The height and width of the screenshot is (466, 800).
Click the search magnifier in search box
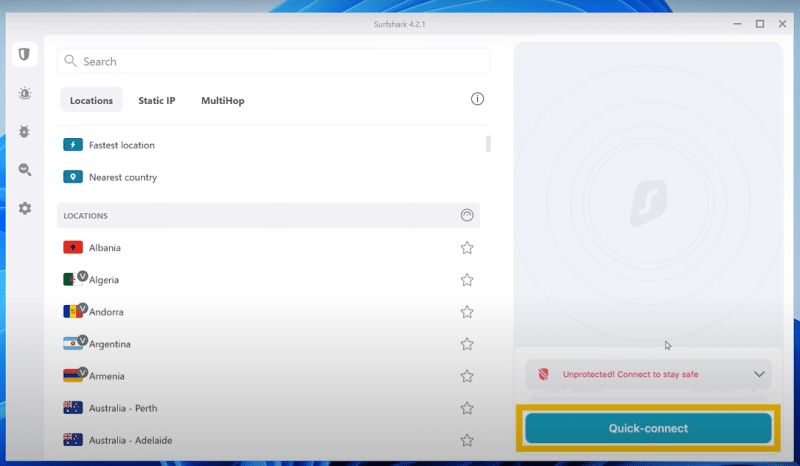[70, 61]
